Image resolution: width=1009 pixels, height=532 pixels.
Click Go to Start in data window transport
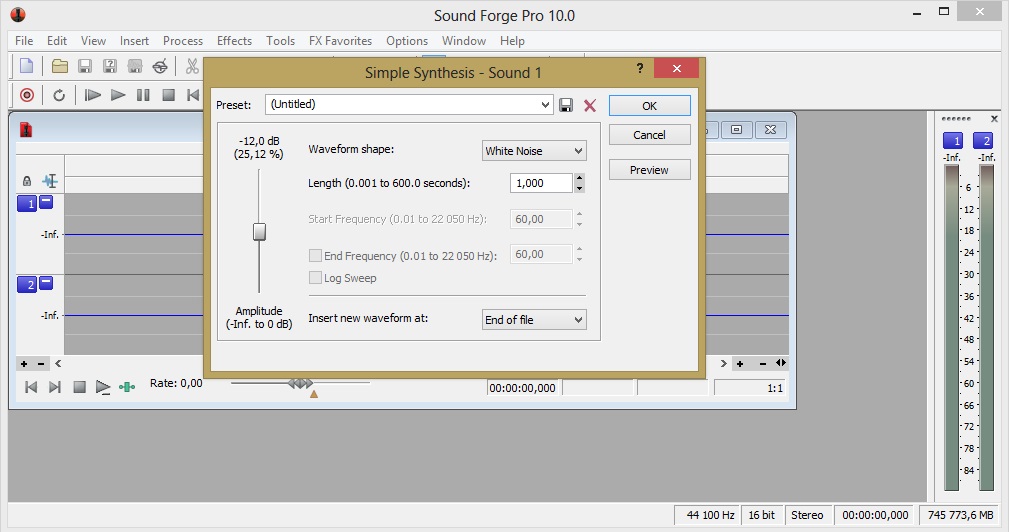[30, 387]
